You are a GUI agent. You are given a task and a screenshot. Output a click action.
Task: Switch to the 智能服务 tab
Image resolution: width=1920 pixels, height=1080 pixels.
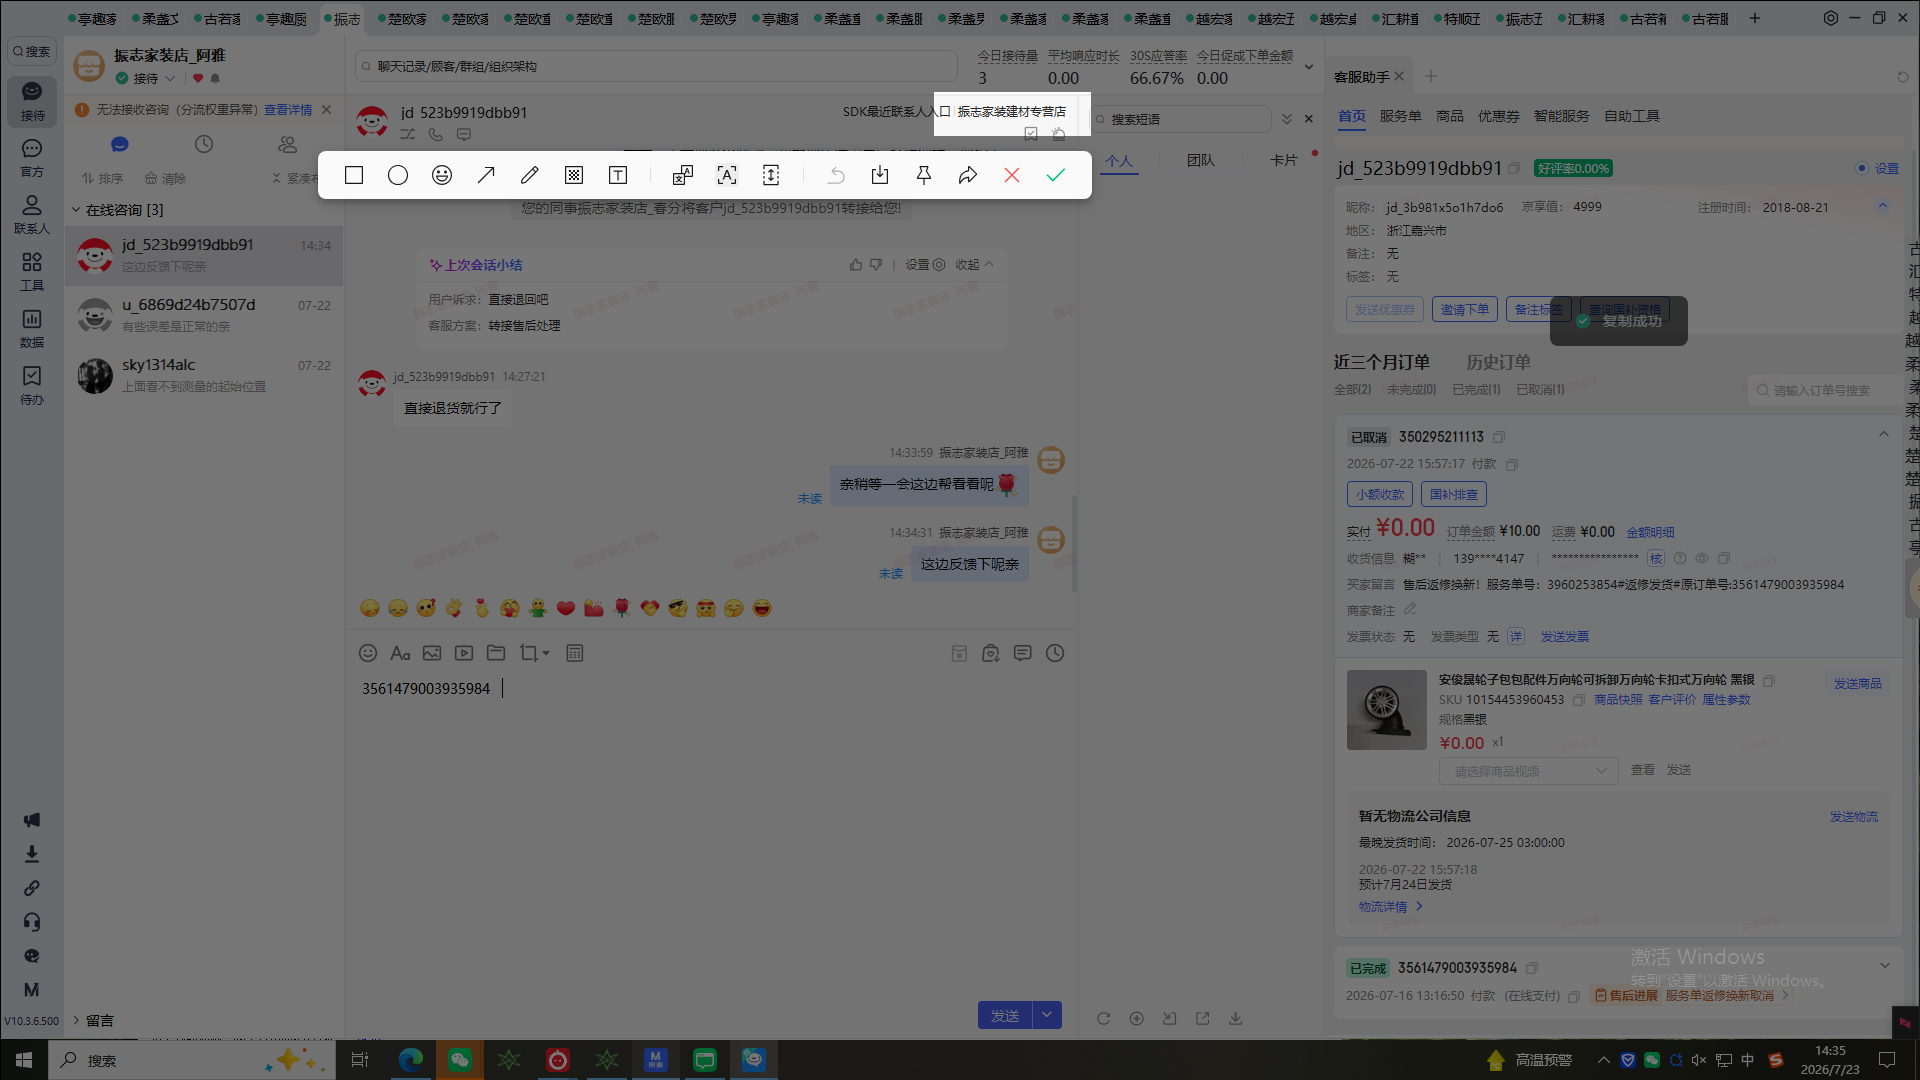point(1562,116)
